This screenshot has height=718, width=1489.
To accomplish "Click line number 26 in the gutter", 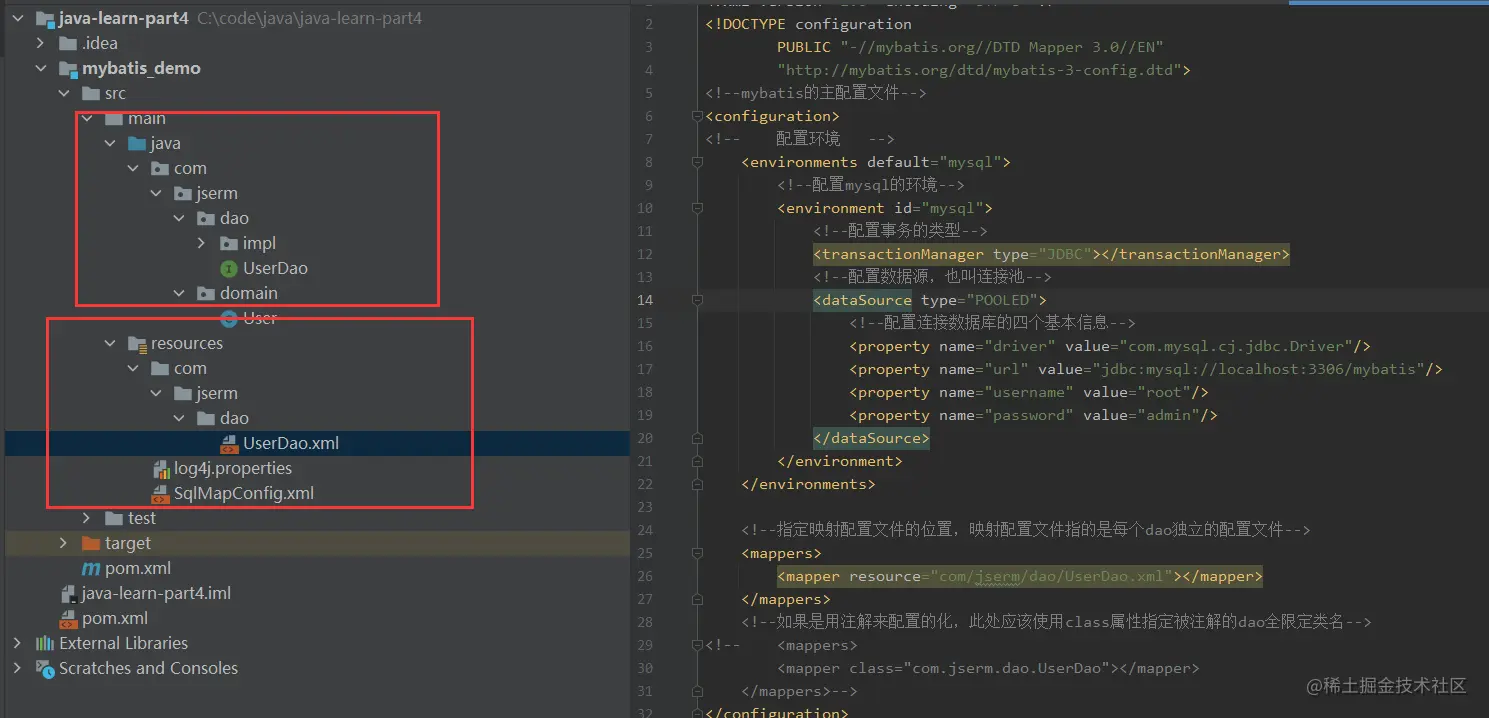I will pyautogui.click(x=644, y=576).
